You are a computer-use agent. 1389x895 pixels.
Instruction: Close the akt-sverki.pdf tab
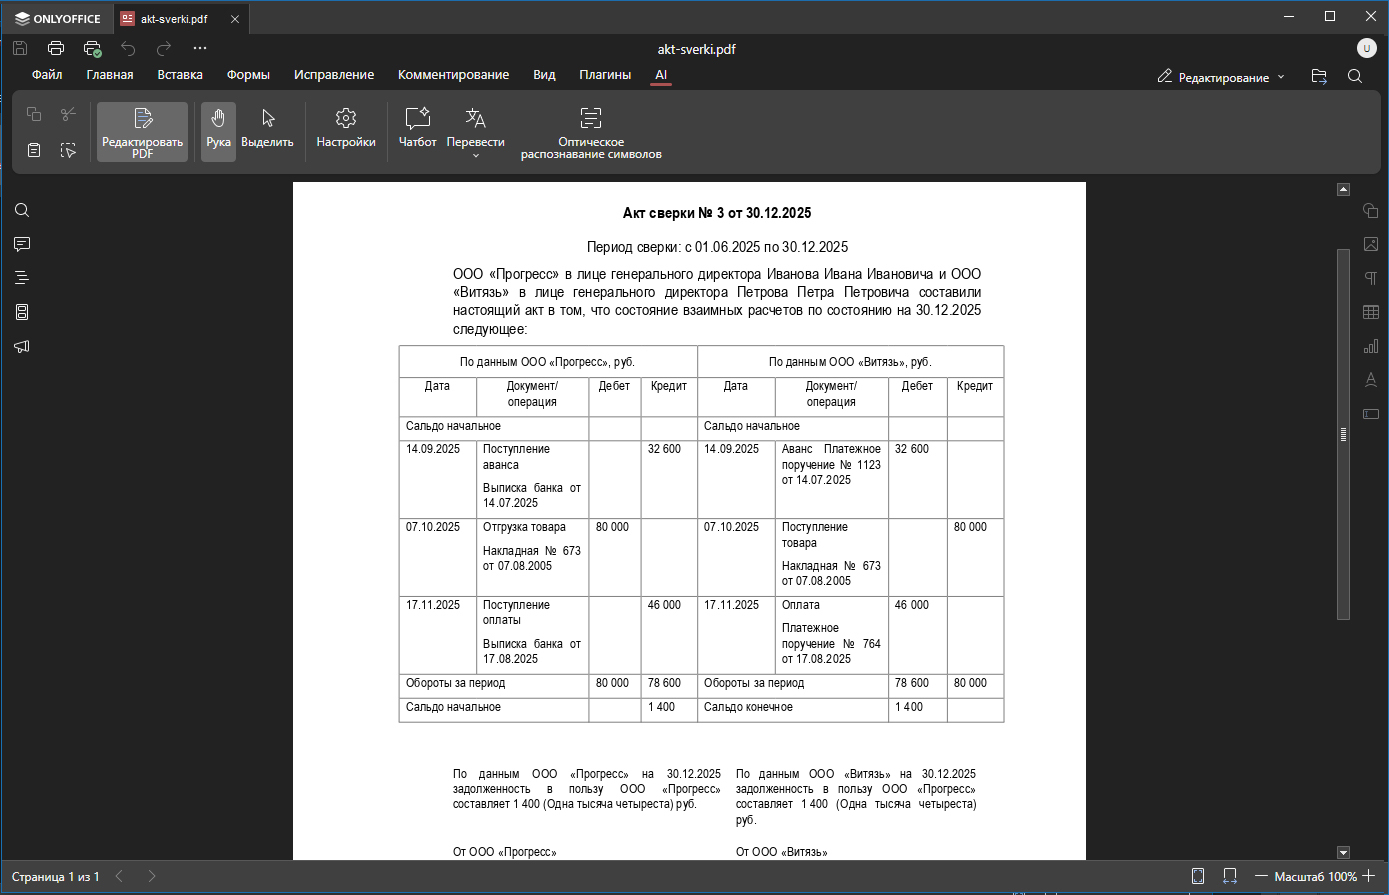233,18
